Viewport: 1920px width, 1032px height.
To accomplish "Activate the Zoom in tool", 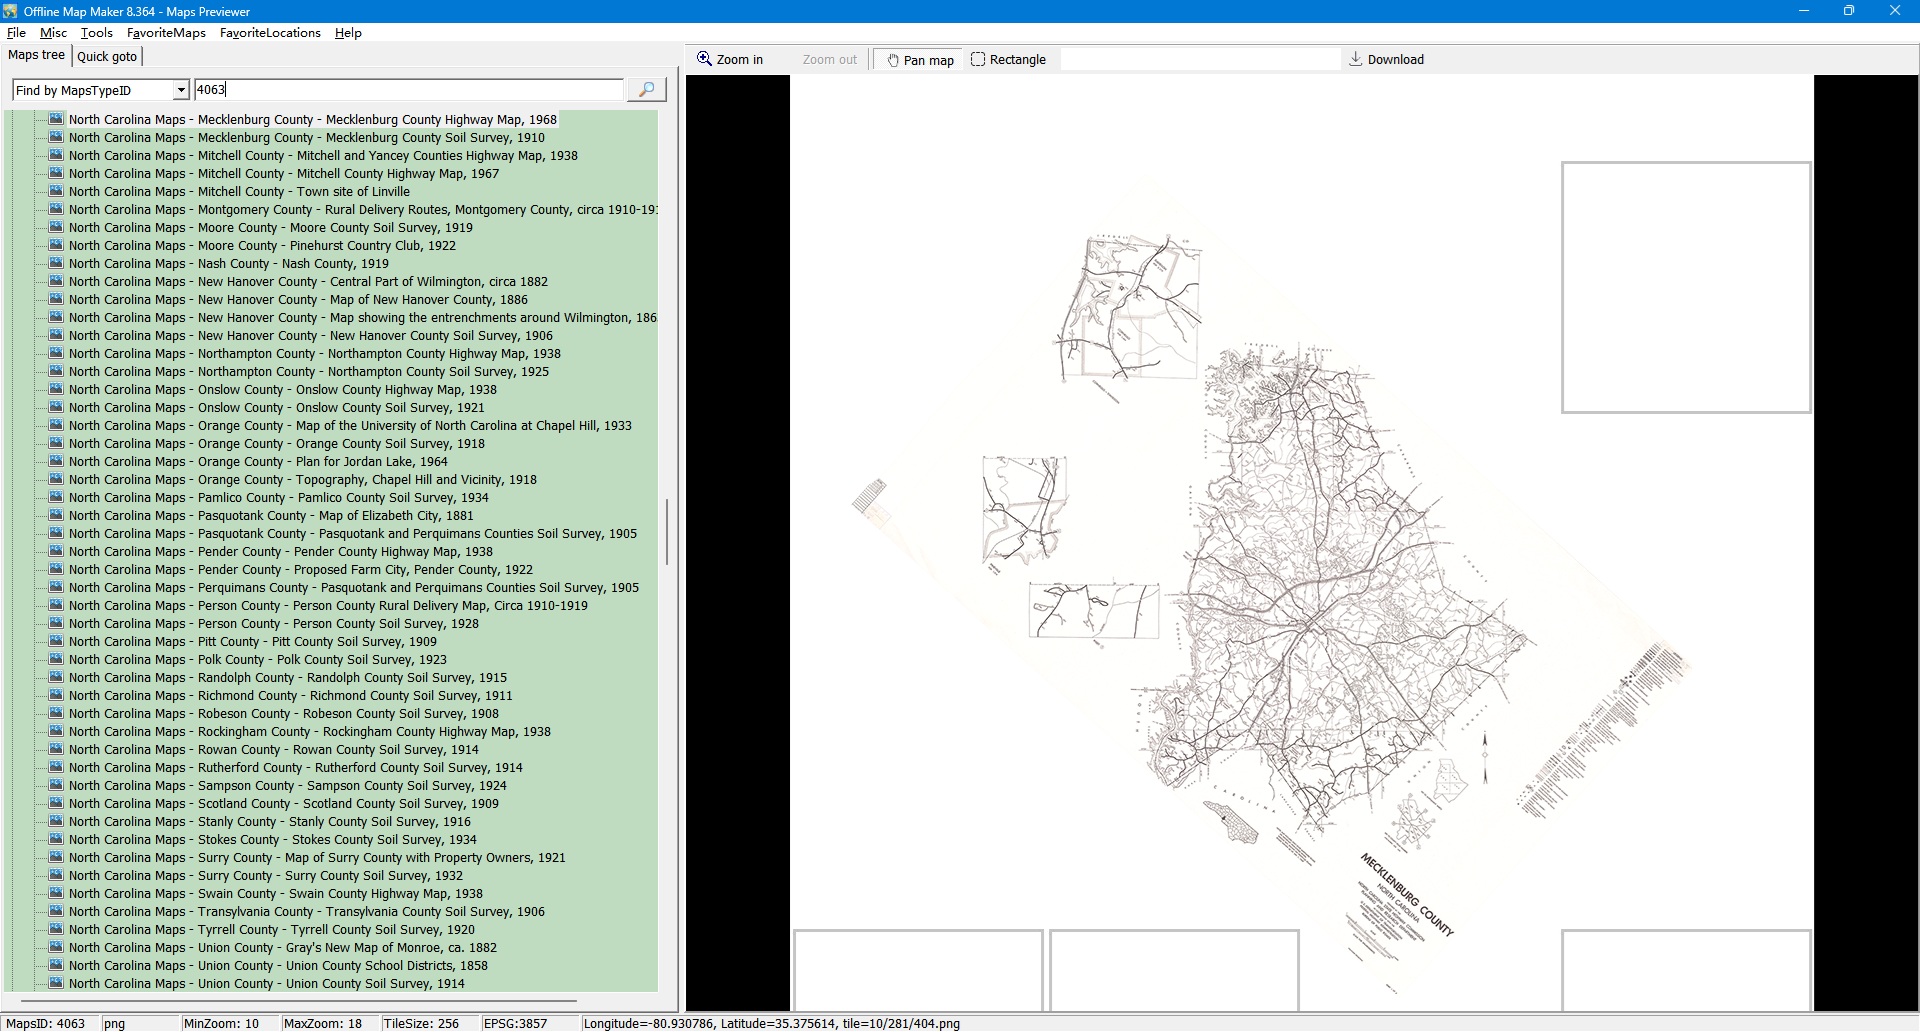I will [730, 60].
